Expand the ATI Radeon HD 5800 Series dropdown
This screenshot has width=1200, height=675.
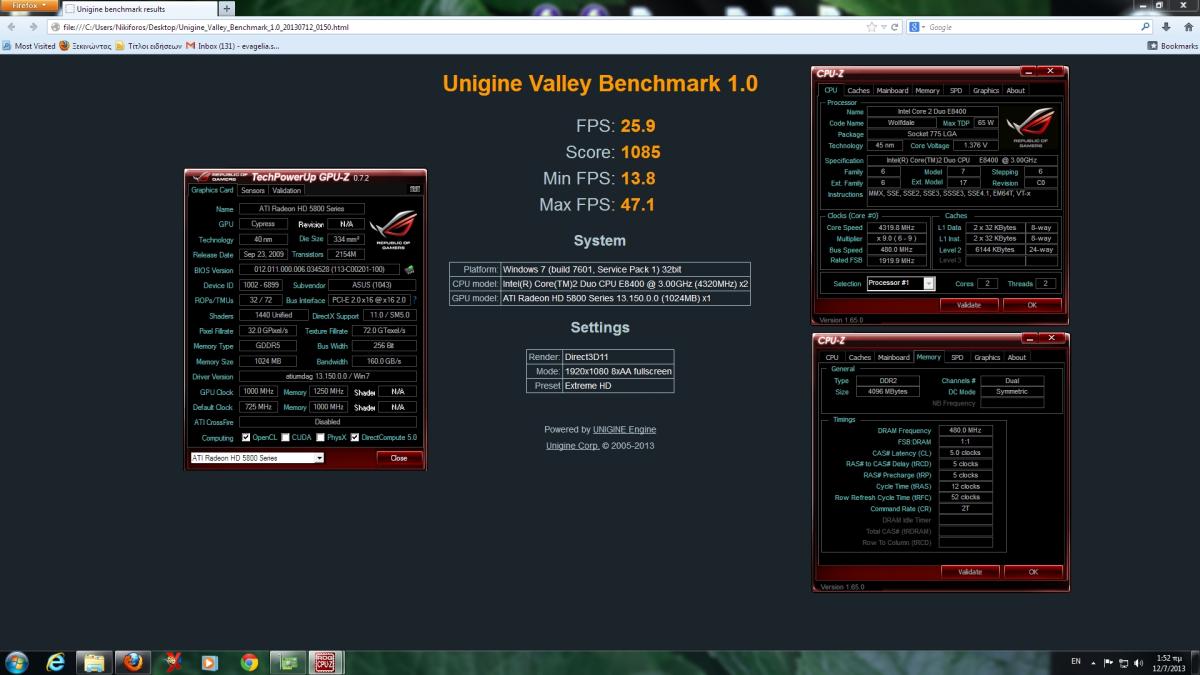click(x=319, y=458)
